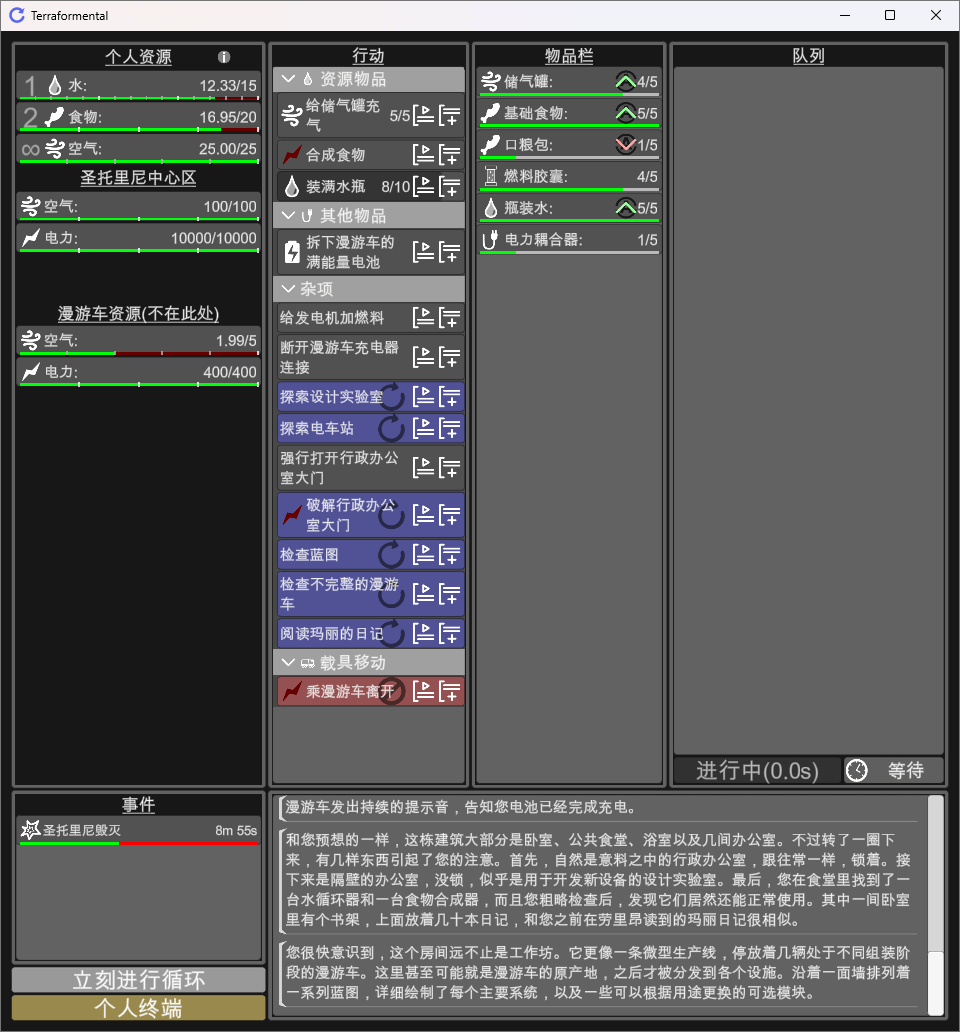Viewport: 960px width, 1032px height.
Task: Open the 个人终端 button
Action: click(138, 1007)
